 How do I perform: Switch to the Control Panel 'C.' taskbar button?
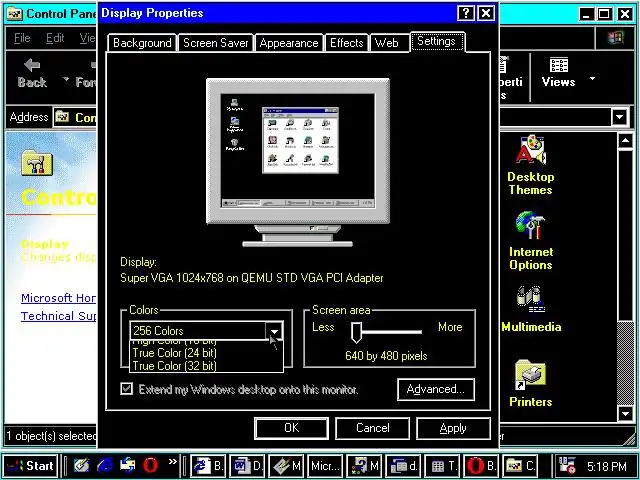click(x=520, y=466)
